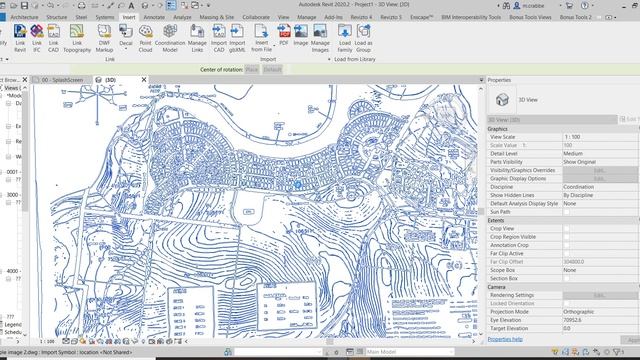Click the Print icon in quick access toolbar
This screenshot has height=360, width=640.
point(82,6)
